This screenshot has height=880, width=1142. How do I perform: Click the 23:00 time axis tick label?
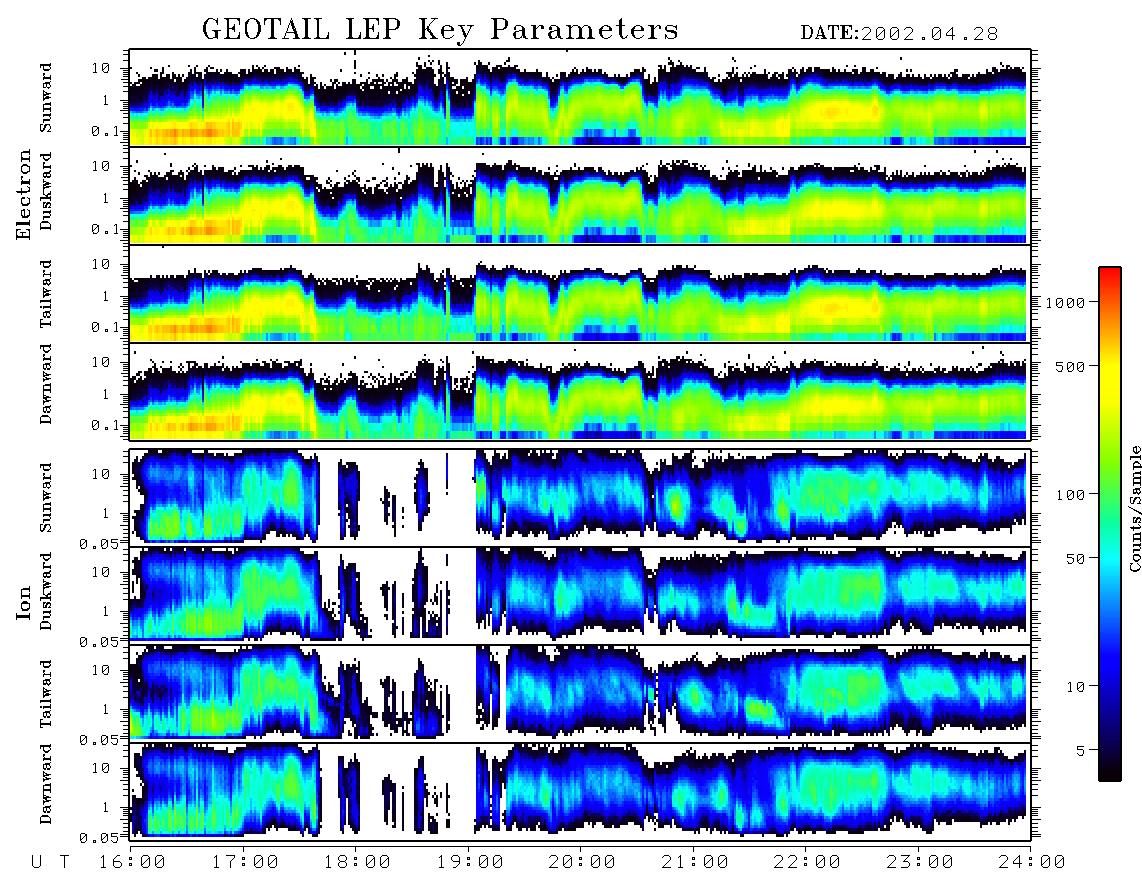click(x=920, y=863)
